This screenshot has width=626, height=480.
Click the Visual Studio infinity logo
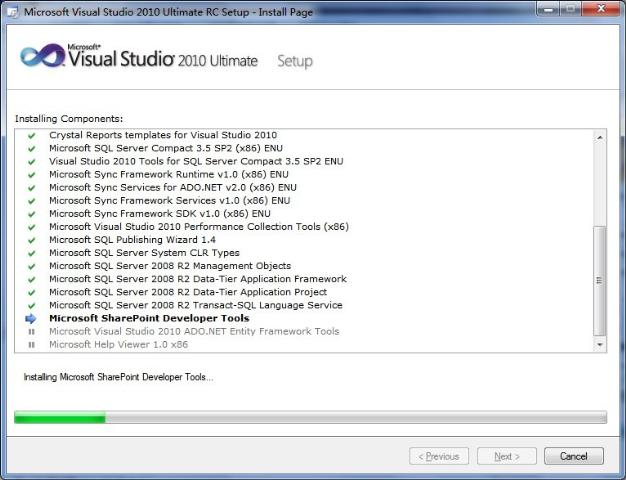(x=43, y=56)
